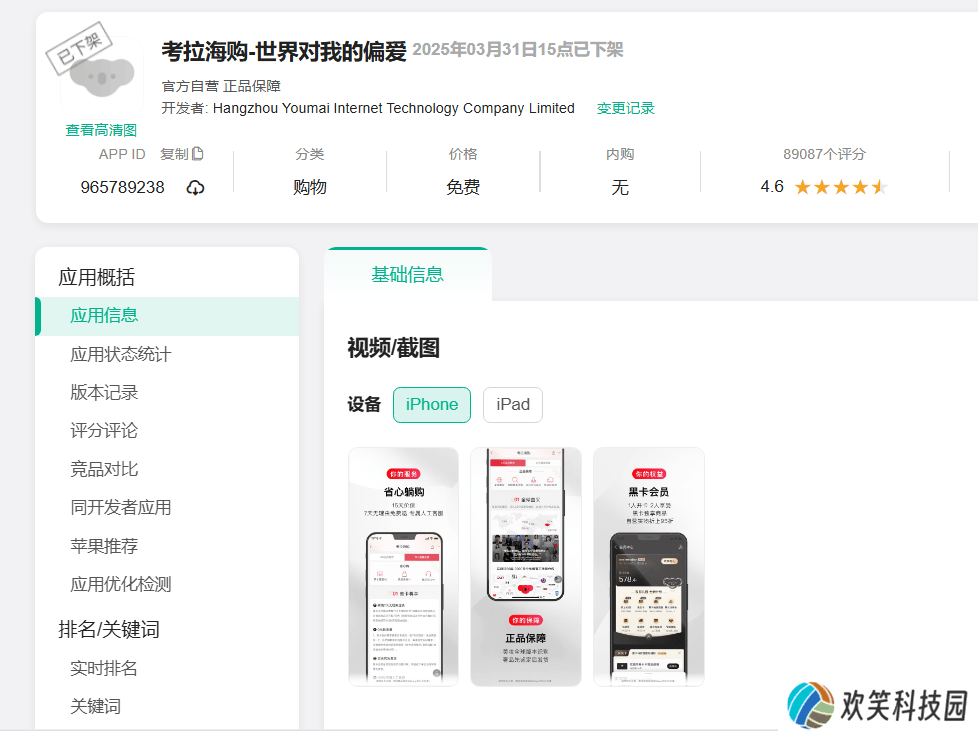Click the 4.6 rating score
The height and width of the screenshot is (731, 978).
(772, 186)
